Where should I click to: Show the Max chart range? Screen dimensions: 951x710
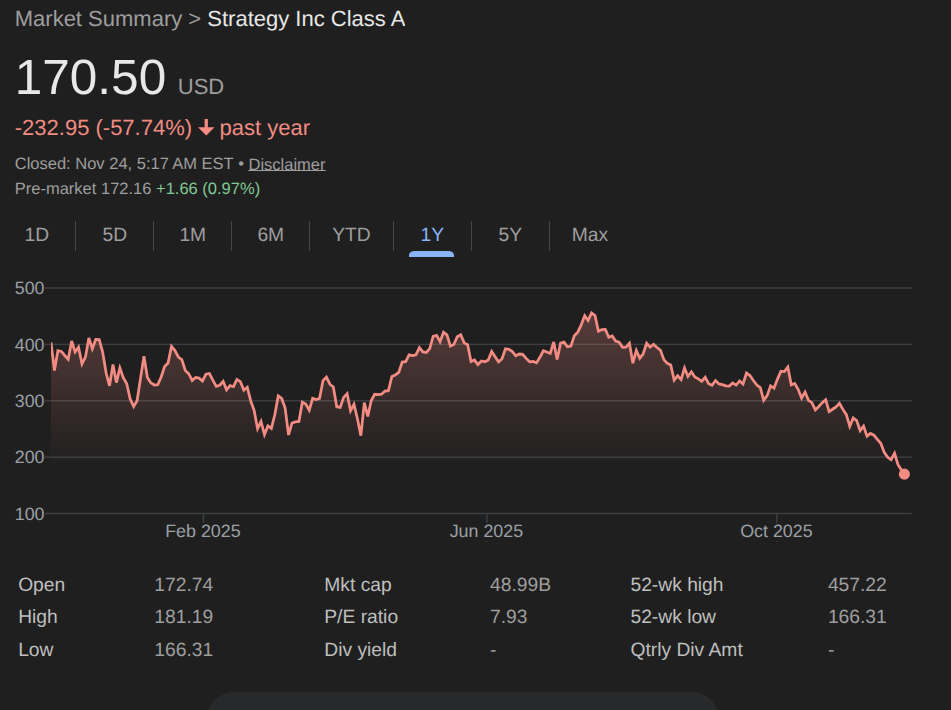click(590, 235)
